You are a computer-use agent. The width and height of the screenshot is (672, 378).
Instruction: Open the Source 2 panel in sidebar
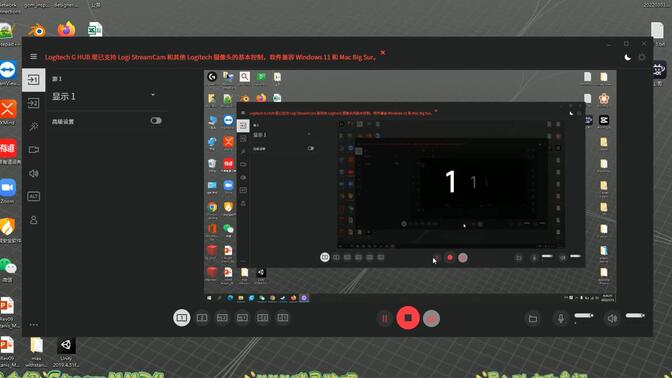click(33, 103)
